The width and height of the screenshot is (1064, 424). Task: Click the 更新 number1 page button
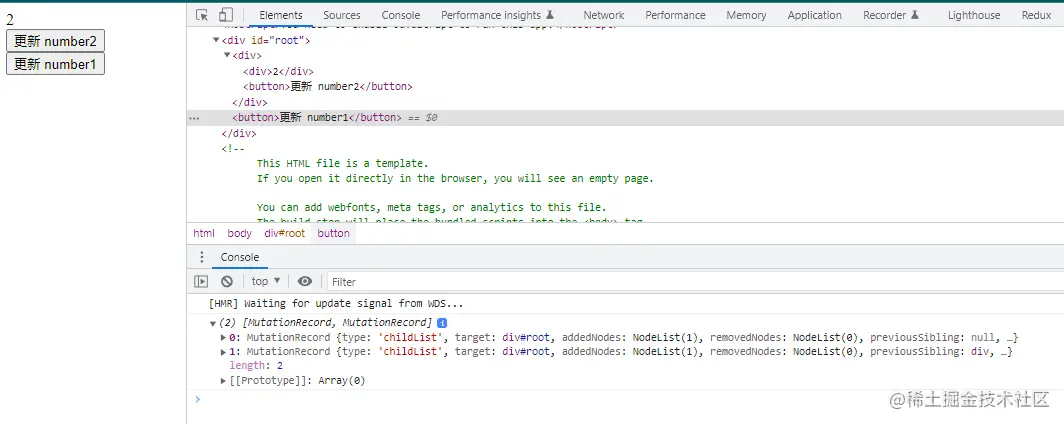click(55, 64)
